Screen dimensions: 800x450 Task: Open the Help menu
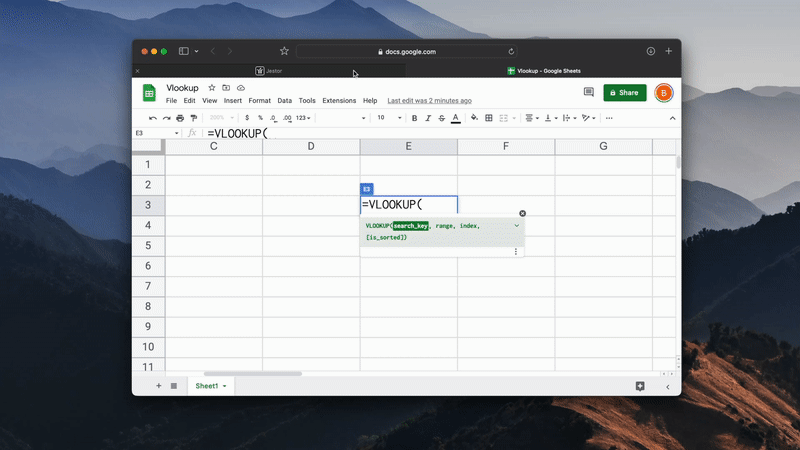(x=370, y=101)
